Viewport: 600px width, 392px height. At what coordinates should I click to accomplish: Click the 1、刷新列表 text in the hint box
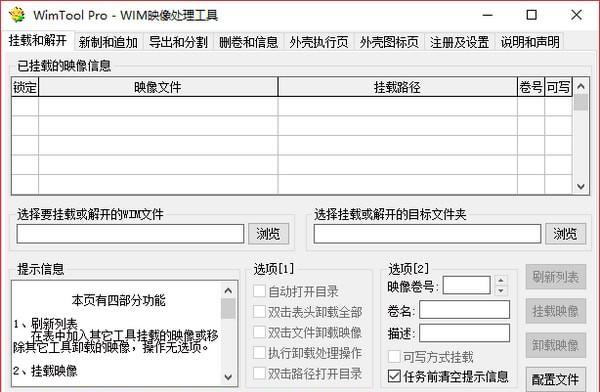[x=45, y=325]
